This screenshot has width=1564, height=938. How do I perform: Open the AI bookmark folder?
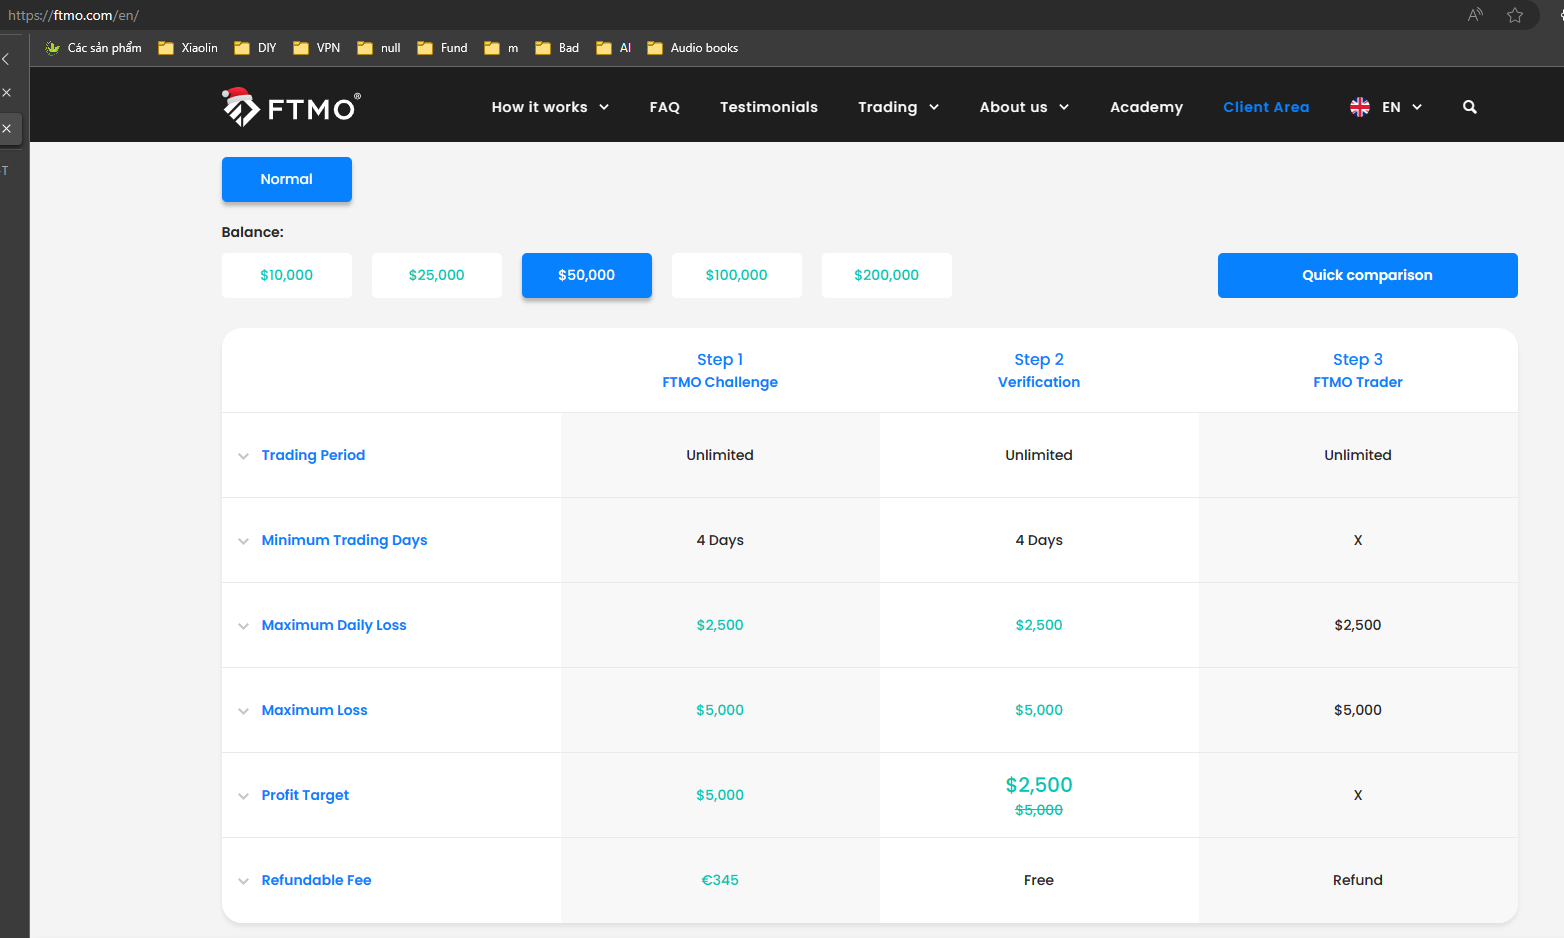tap(614, 48)
